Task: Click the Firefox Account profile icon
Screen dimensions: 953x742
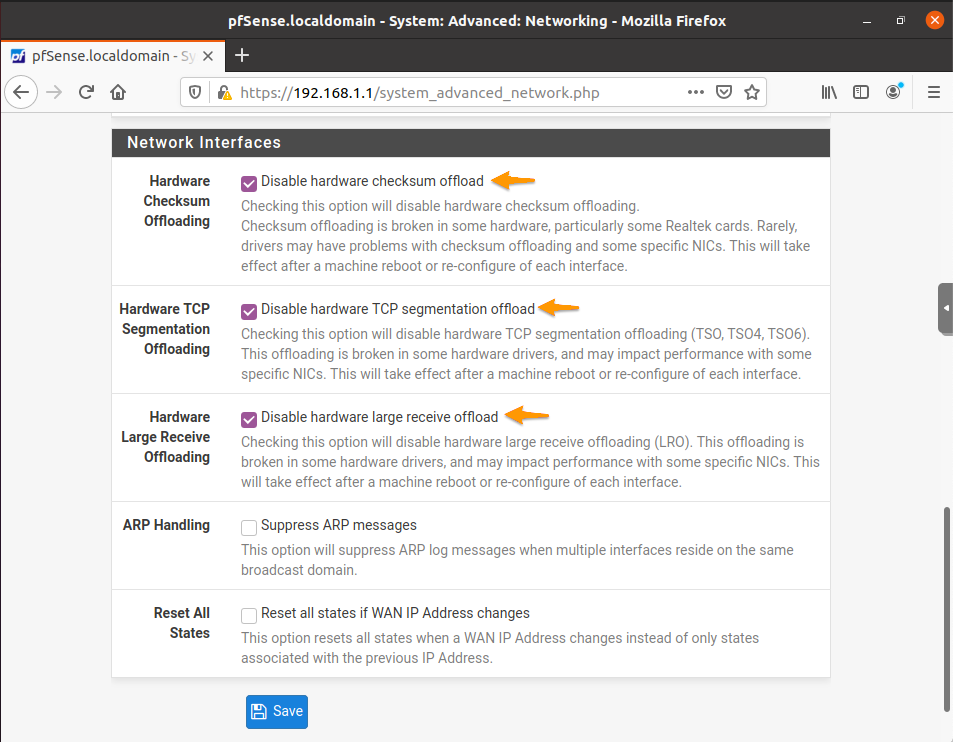Action: coord(893,91)
